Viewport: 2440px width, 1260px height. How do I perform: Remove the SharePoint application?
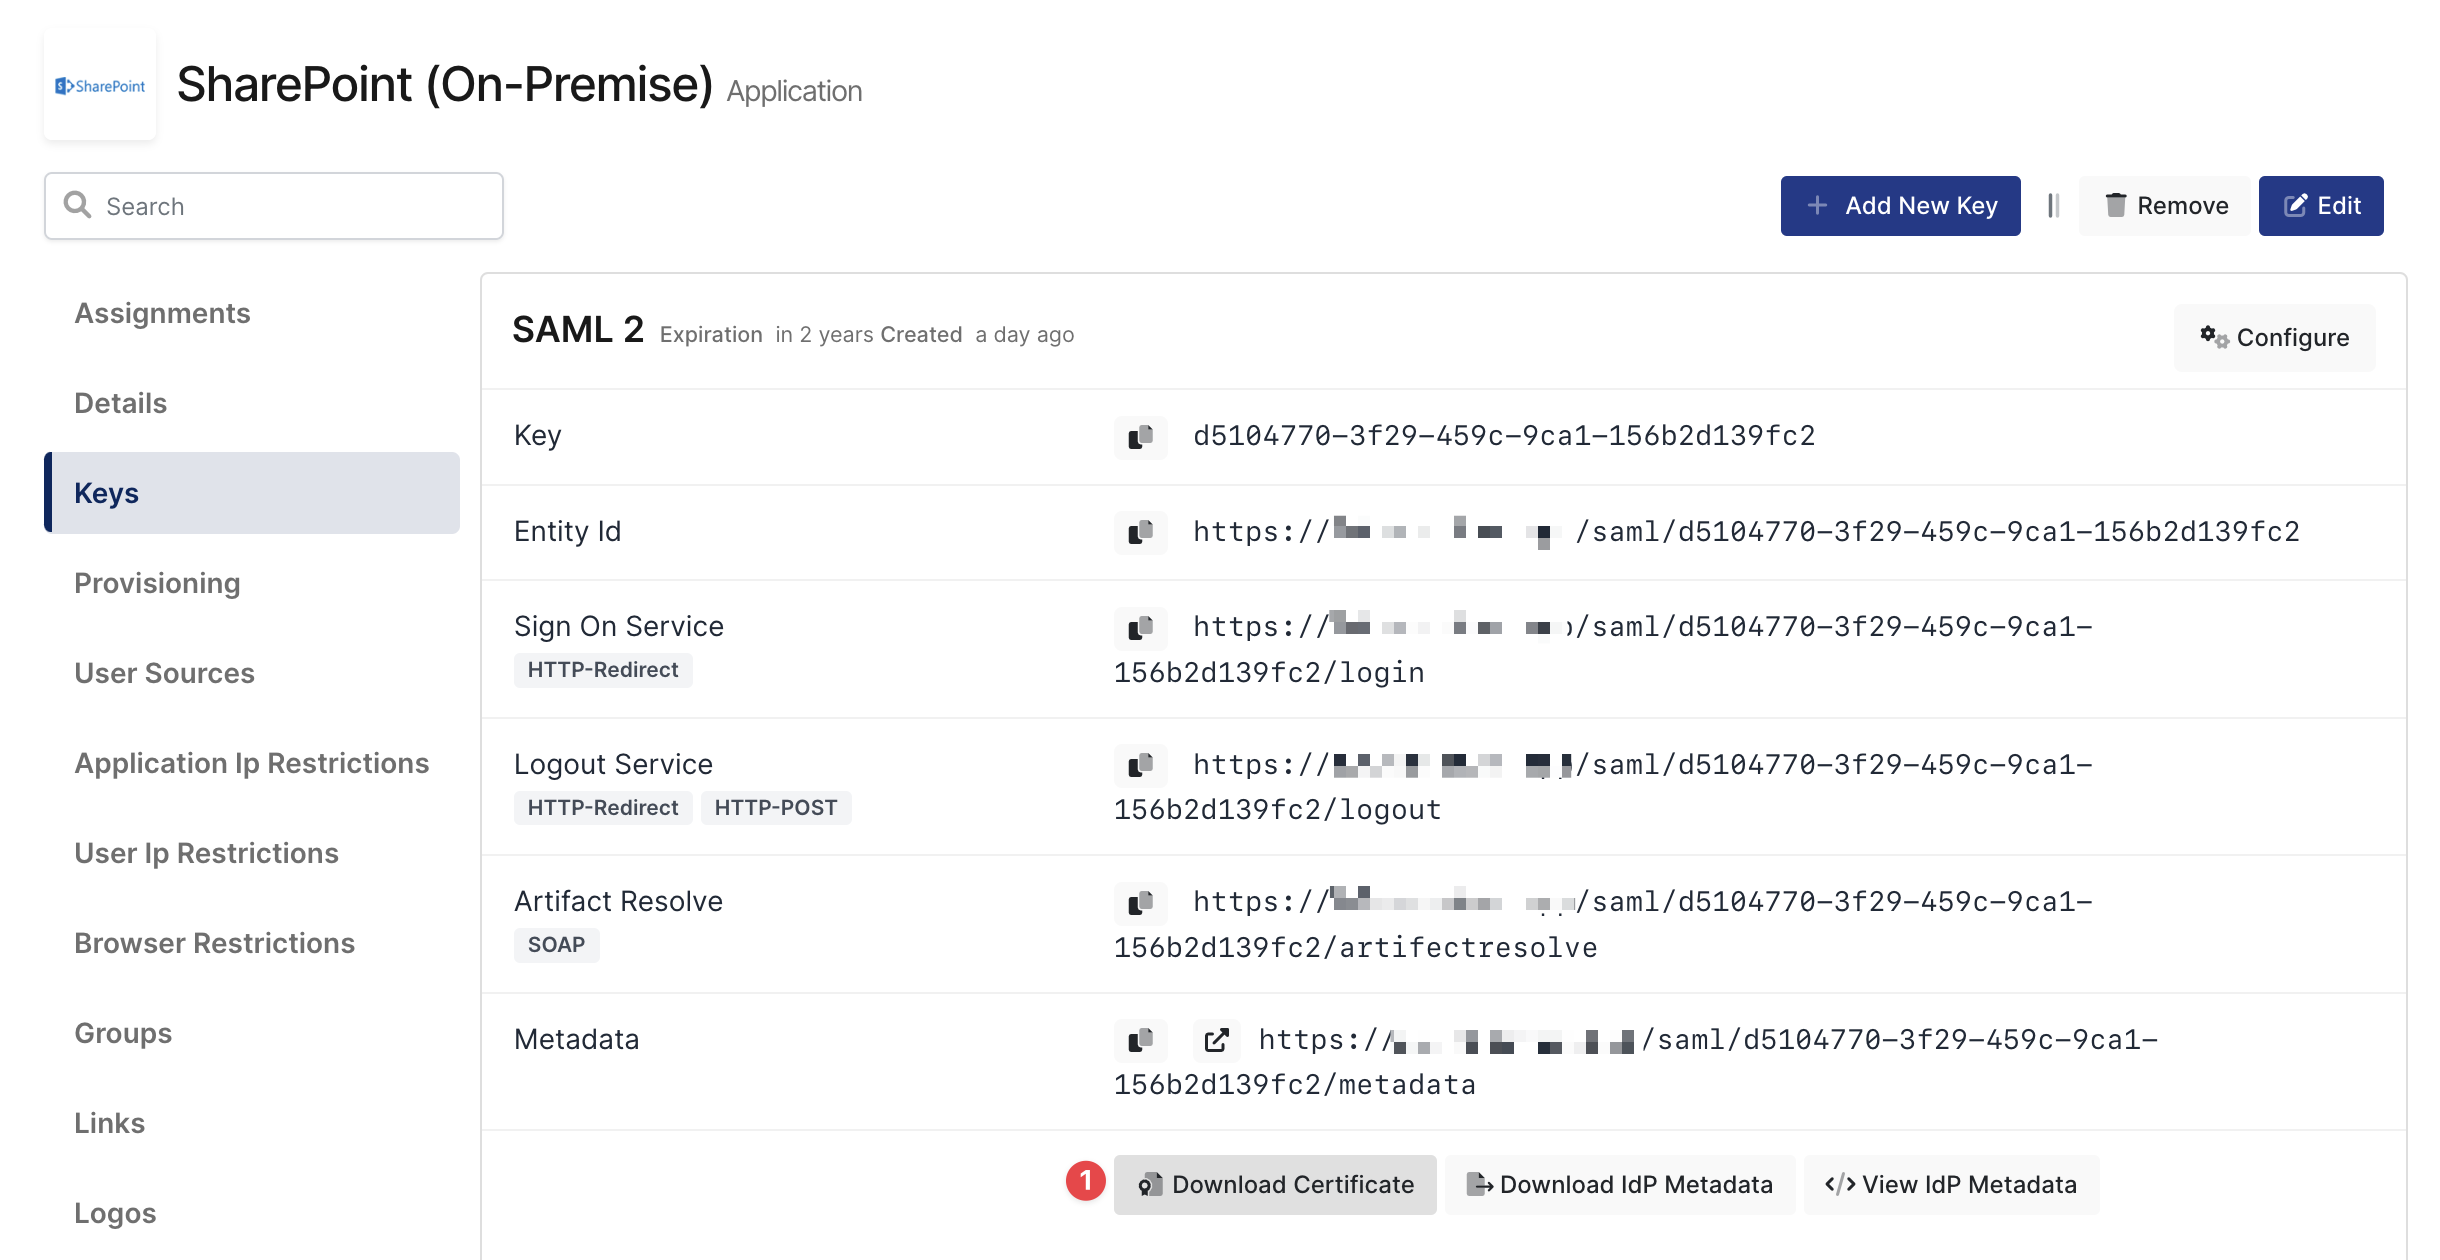tap(2164, 205)
